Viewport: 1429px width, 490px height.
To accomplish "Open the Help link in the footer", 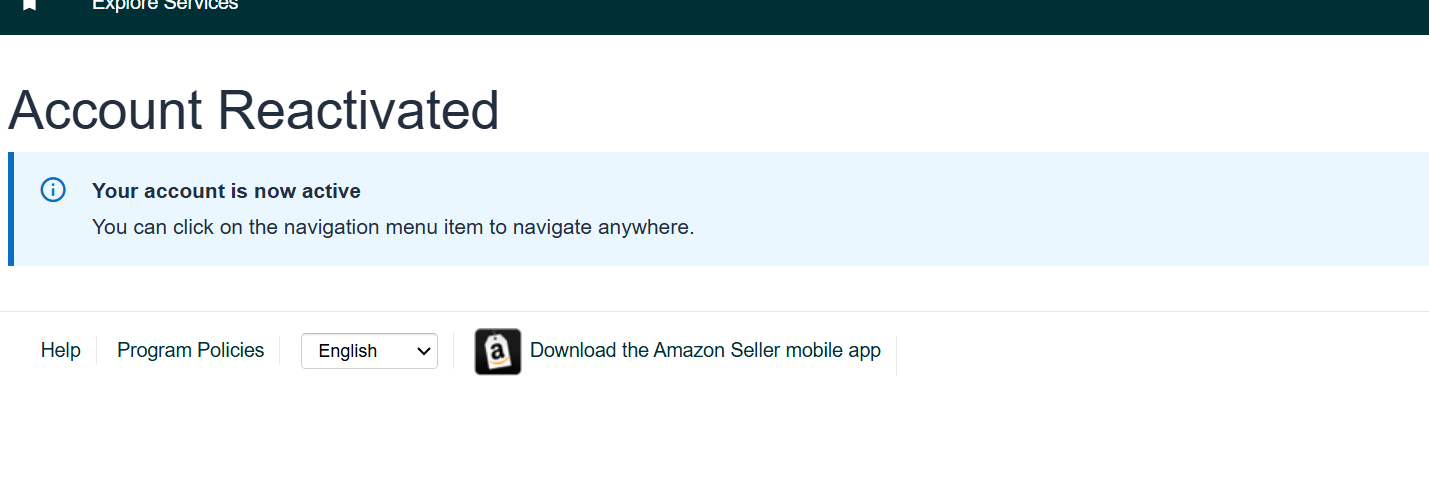I will pos(61,350).
